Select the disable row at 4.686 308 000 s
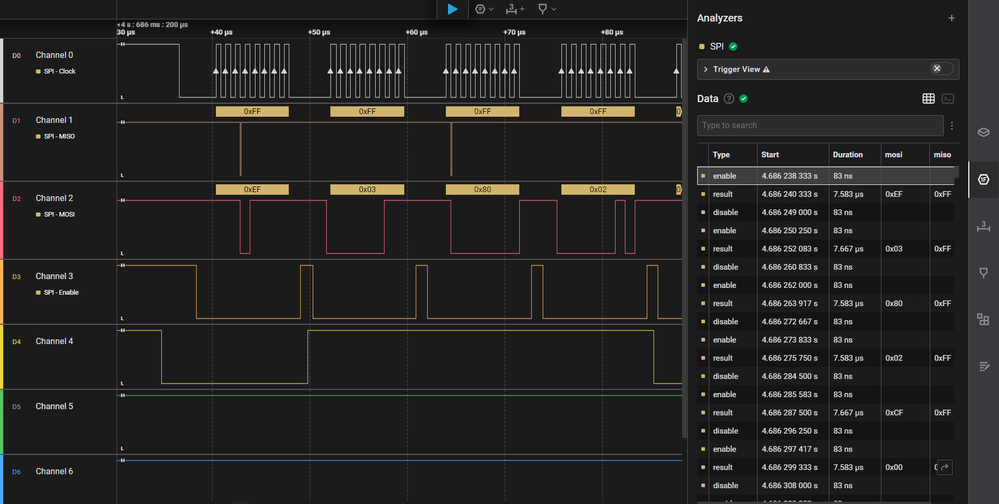Viewport: 999px width, 504px height. [x=826, y=486]
